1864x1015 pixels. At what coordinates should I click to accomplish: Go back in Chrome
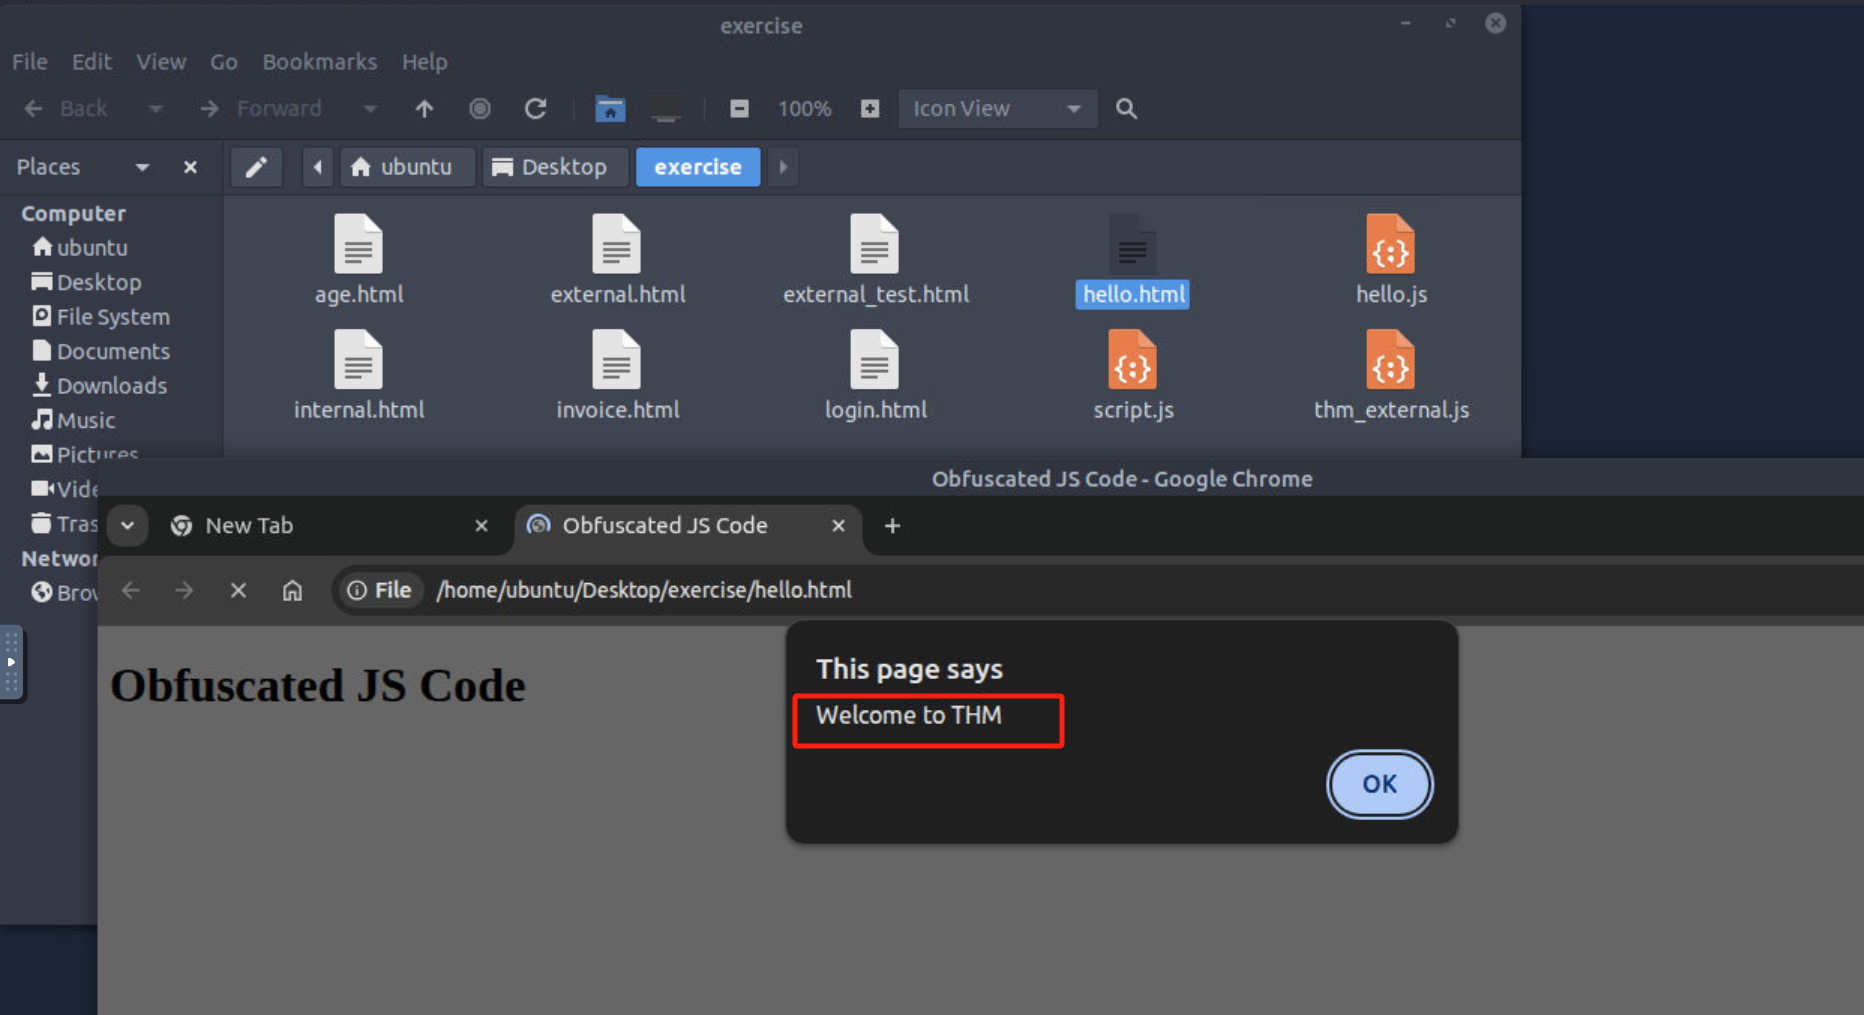130,590
